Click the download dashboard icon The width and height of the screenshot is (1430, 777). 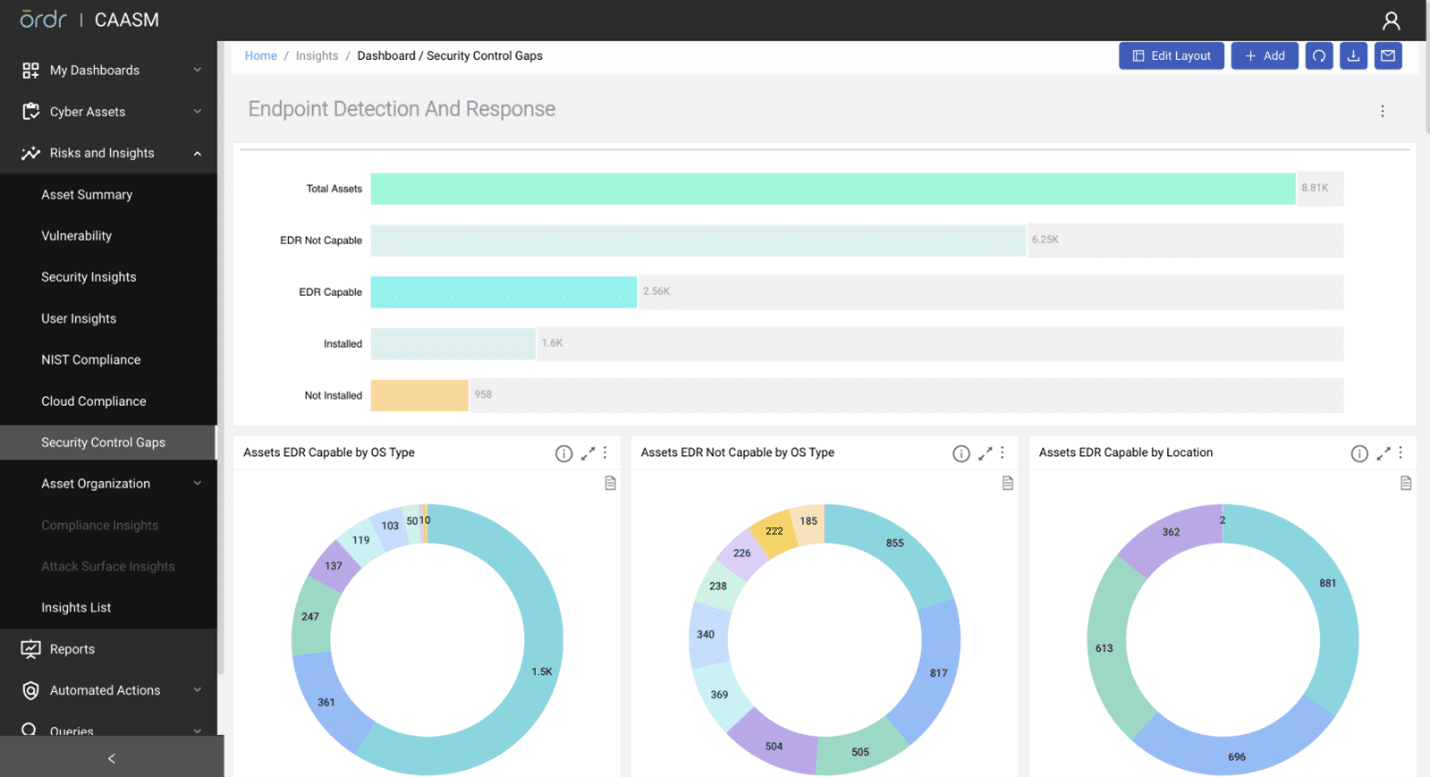point(1353,56)
